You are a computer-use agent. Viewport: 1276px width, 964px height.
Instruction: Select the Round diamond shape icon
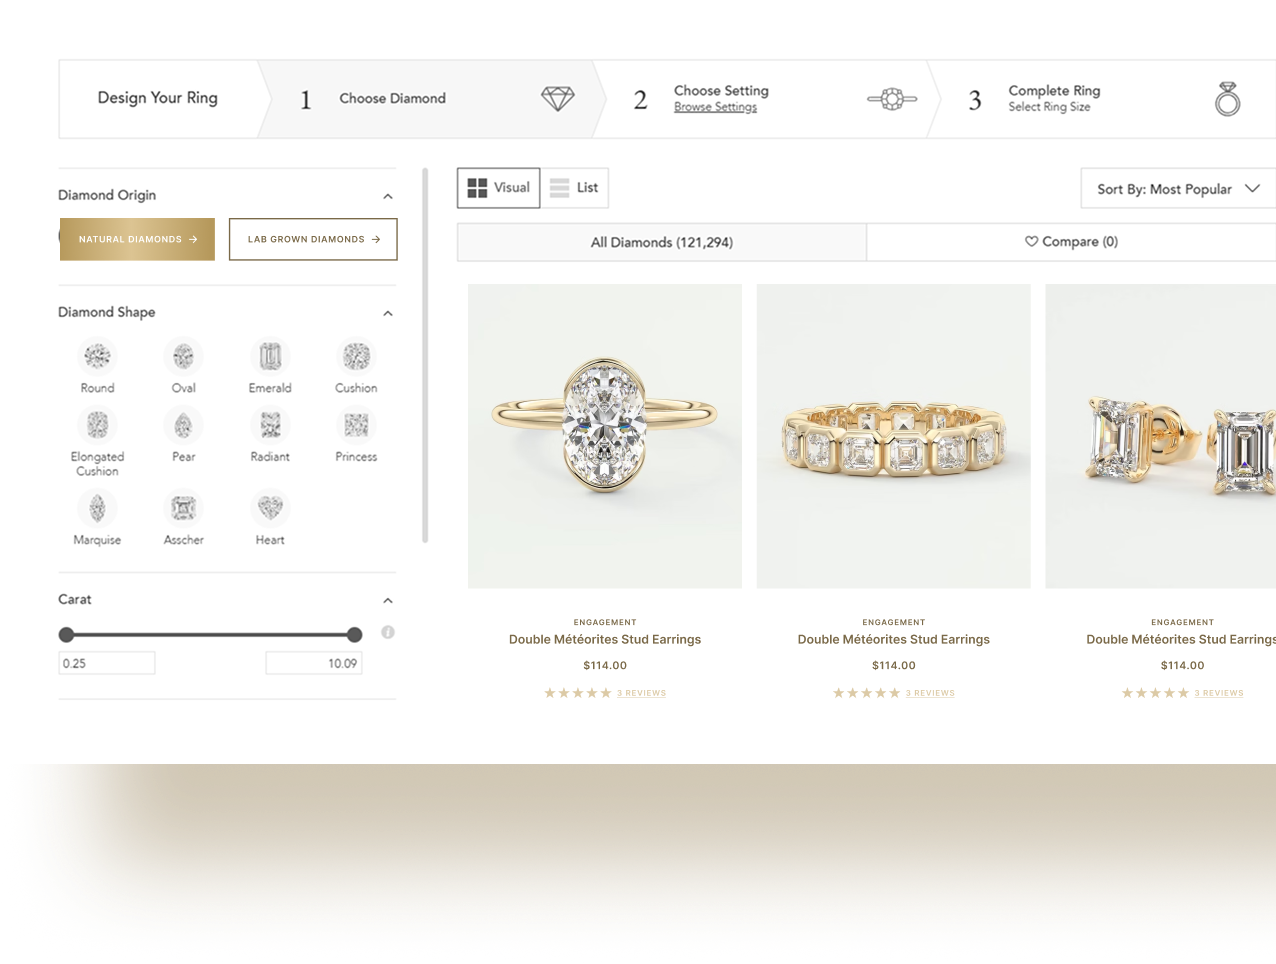(x=97, y=356)
